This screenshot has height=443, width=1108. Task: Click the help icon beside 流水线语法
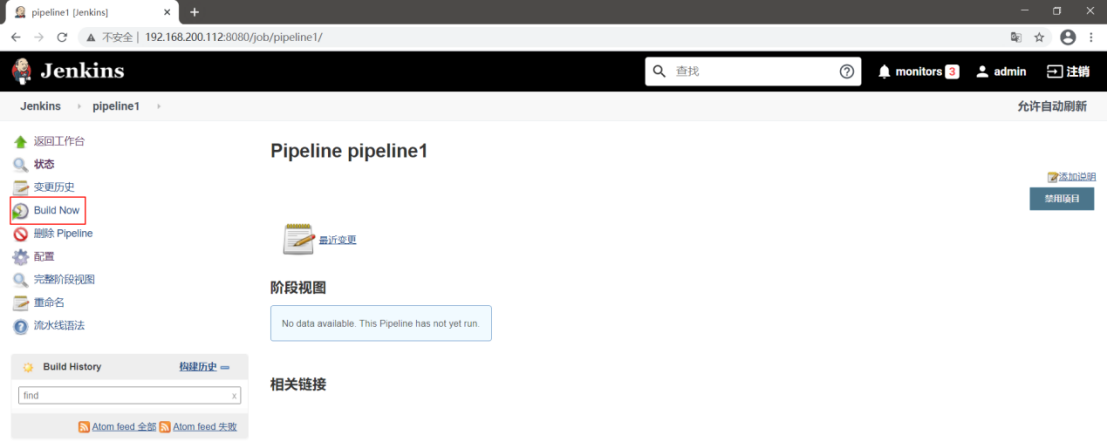click(20, 326)
